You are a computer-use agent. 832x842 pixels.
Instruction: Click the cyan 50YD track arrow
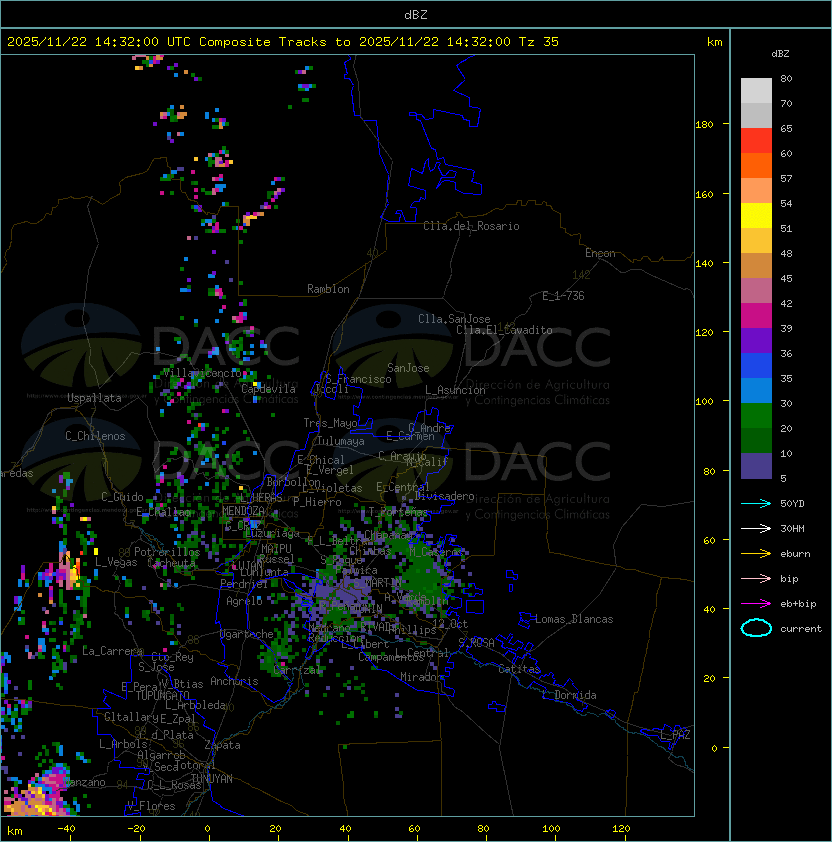[x=756, y=504]
